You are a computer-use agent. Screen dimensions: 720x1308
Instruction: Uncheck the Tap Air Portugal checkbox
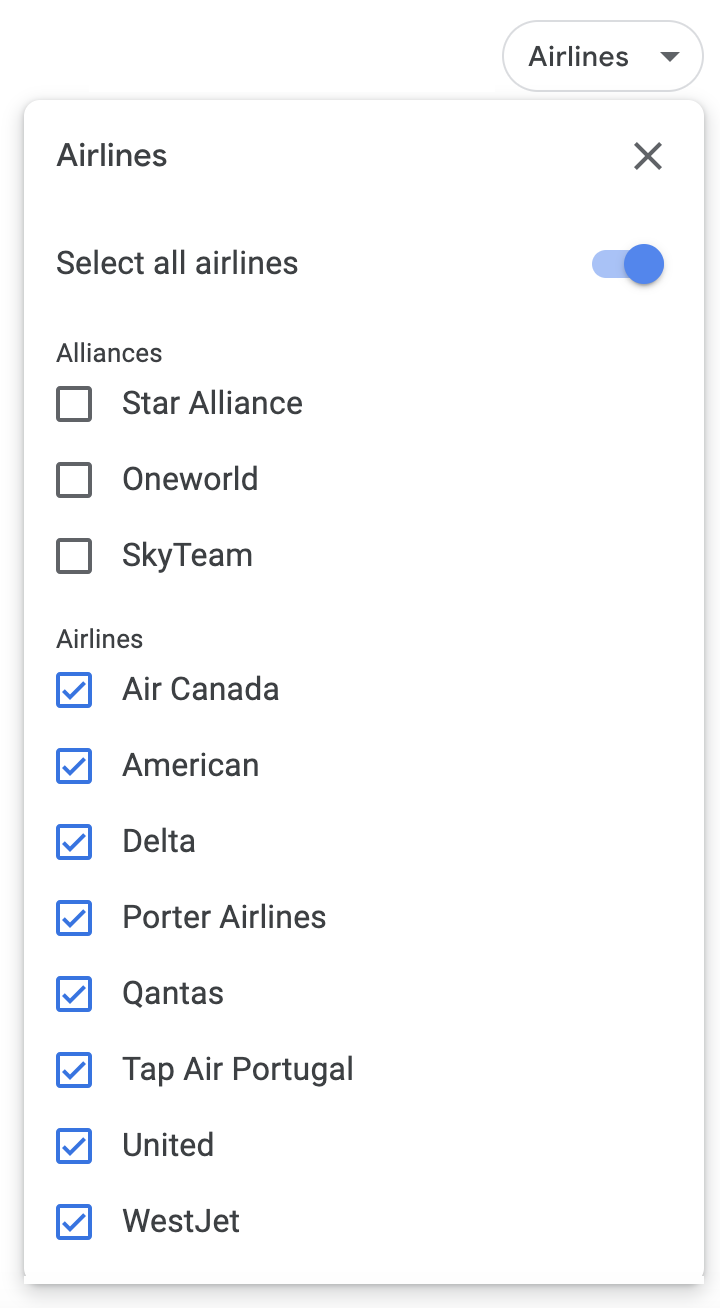74,1070
